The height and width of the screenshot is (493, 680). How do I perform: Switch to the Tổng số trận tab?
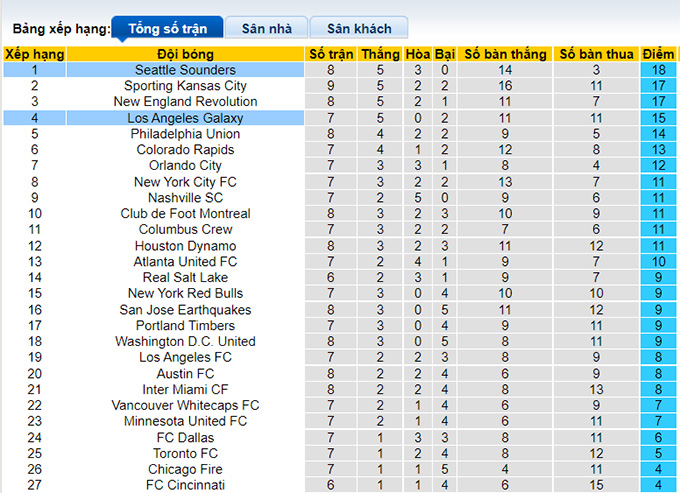165,28
